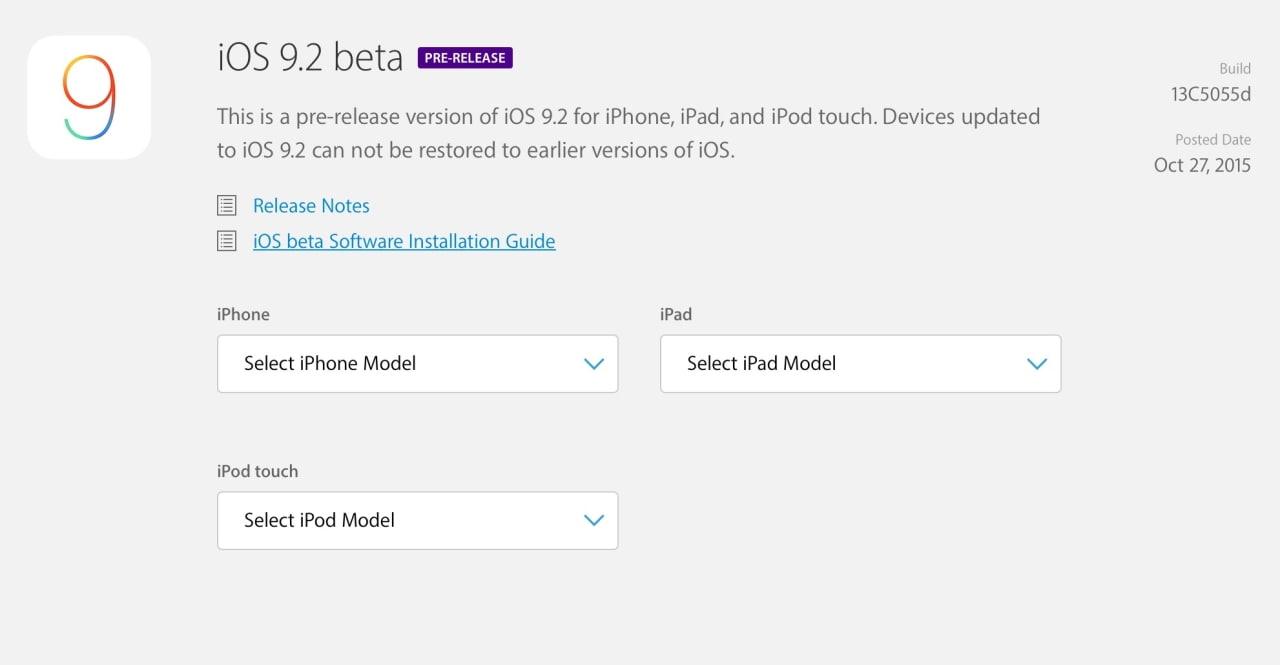Image resolution: width=1280 pixels, height=665 pixels.
Task: Click the chevron on the iPad dropdown
Action: point(1037,364)
